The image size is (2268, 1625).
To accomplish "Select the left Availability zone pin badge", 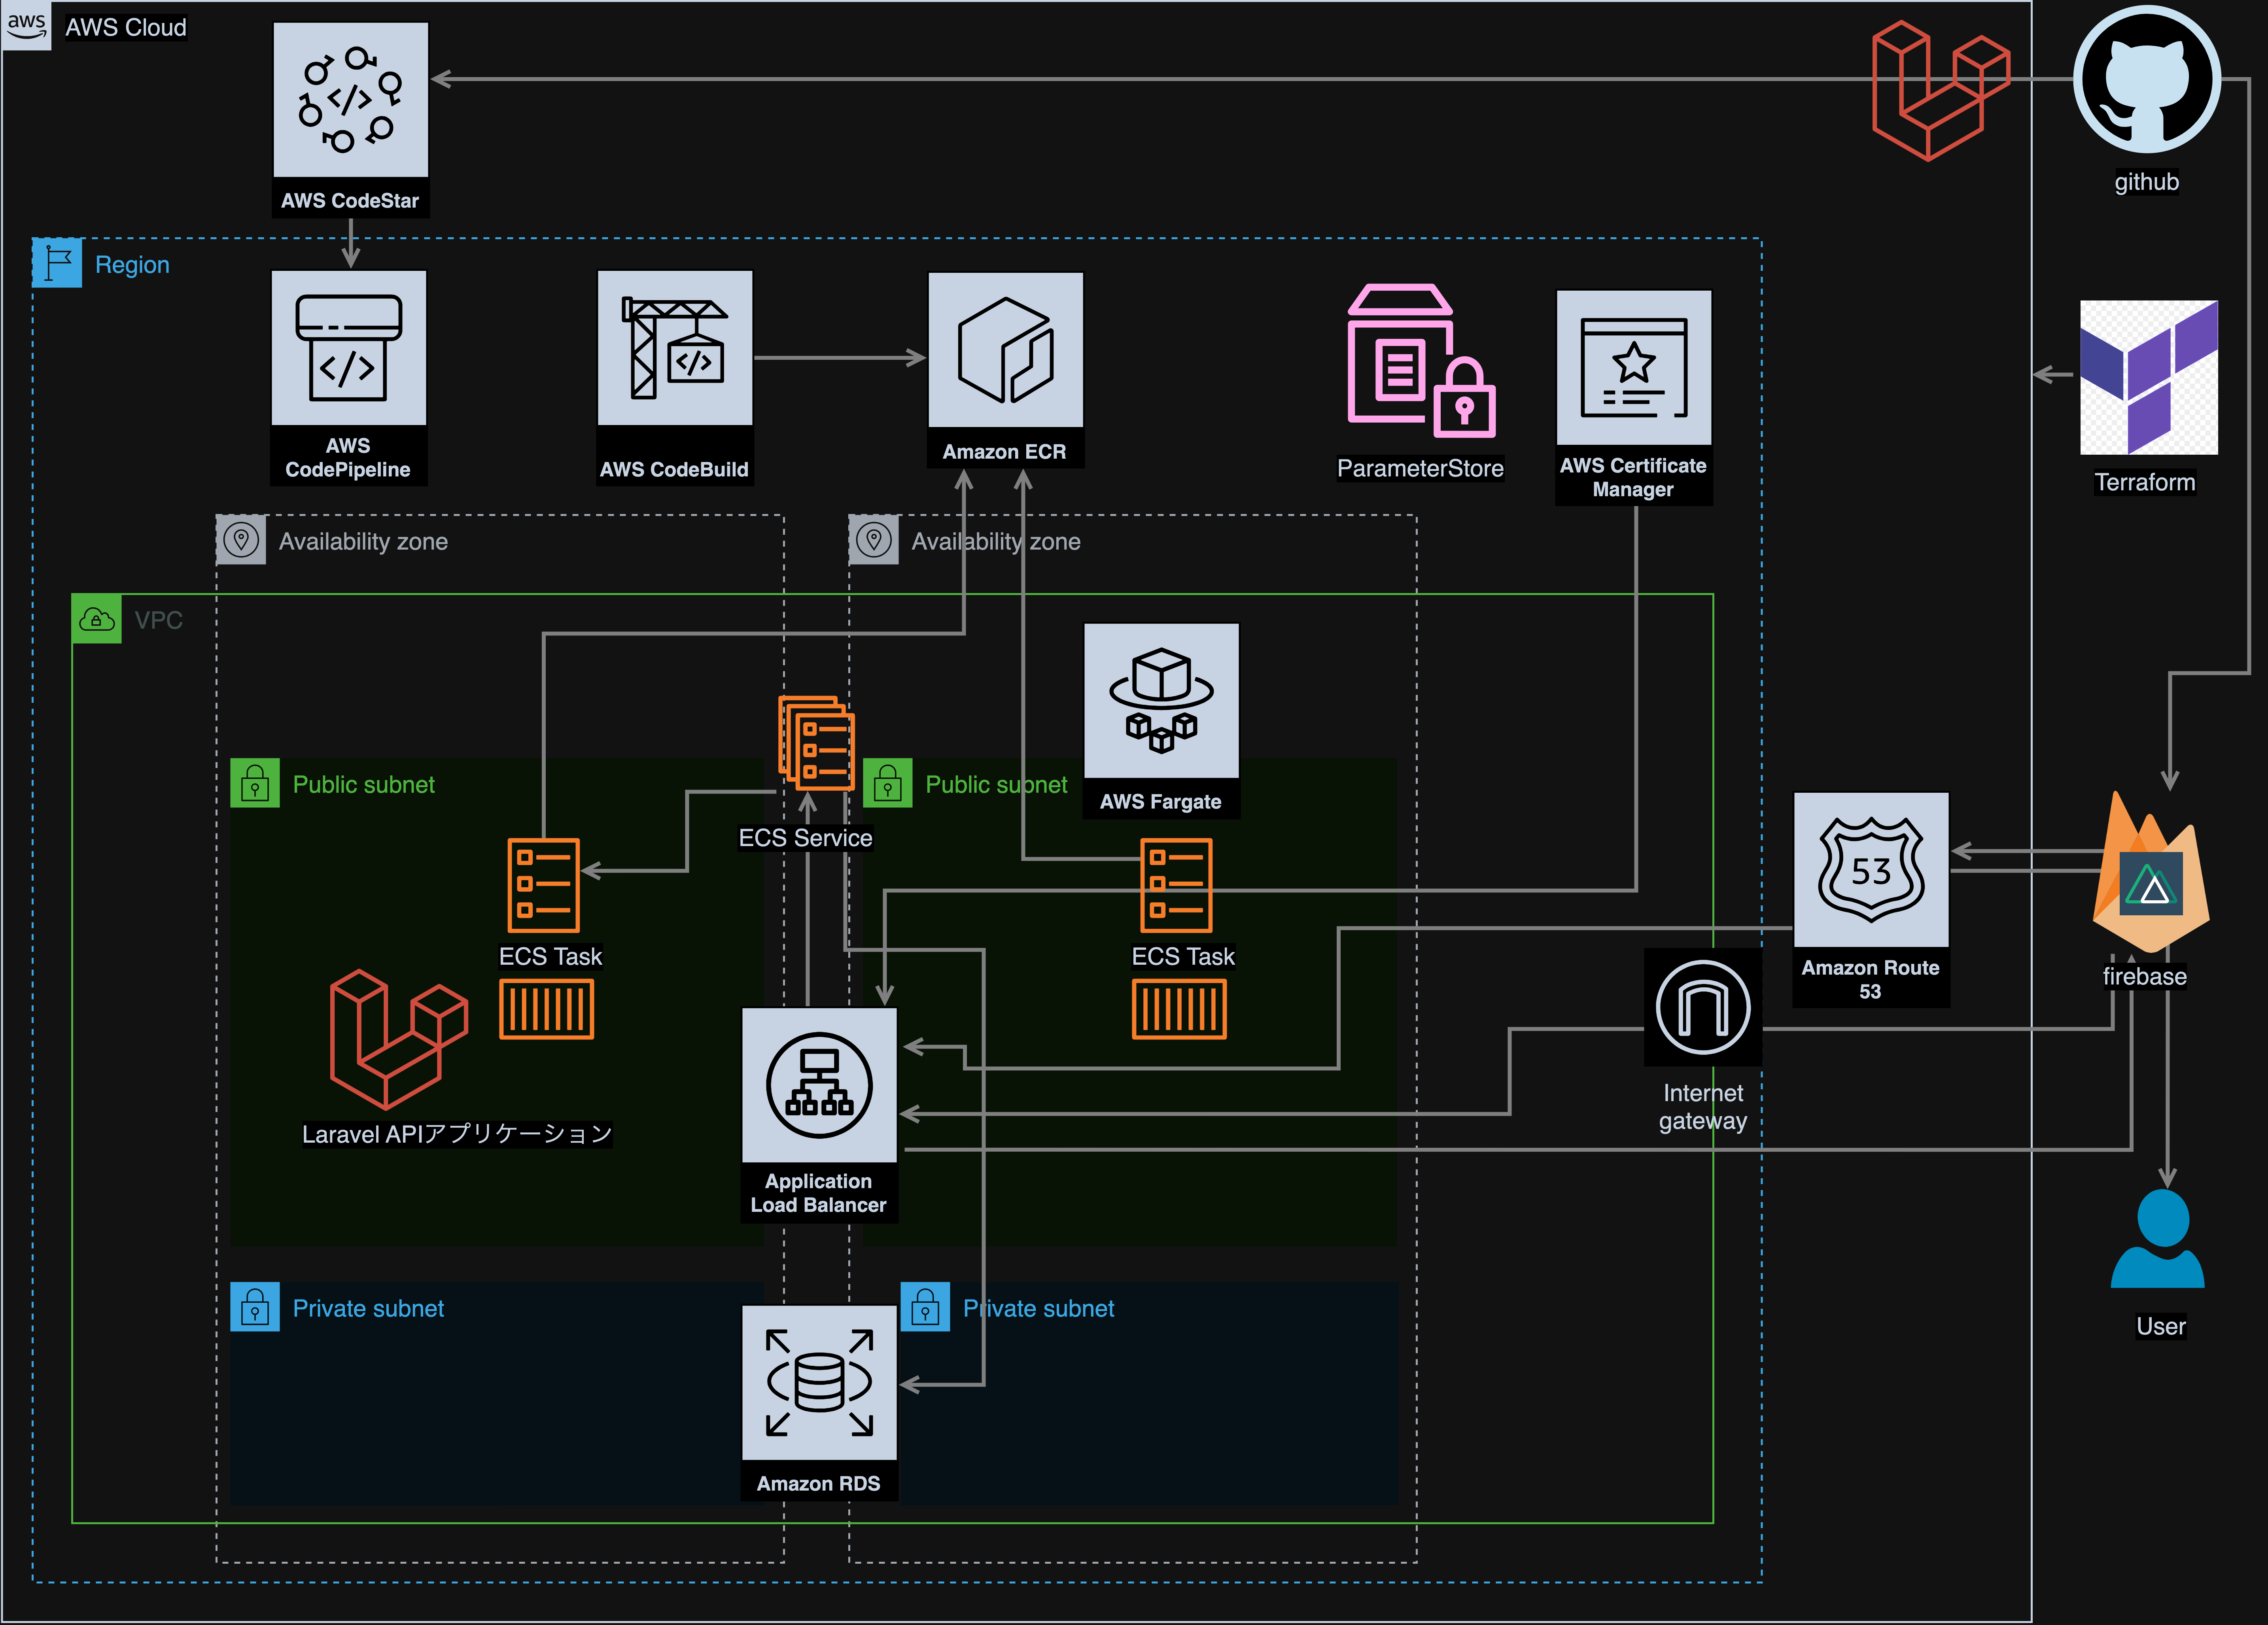I will (241, 541).
